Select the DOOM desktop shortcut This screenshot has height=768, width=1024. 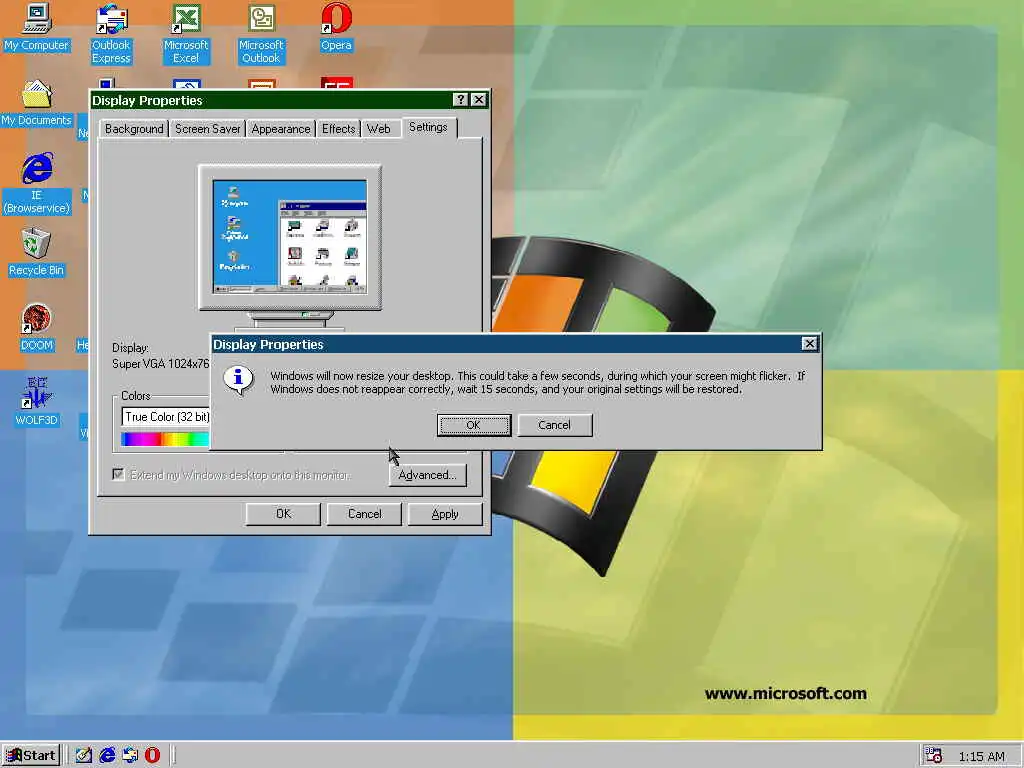[x=36, y=328]
